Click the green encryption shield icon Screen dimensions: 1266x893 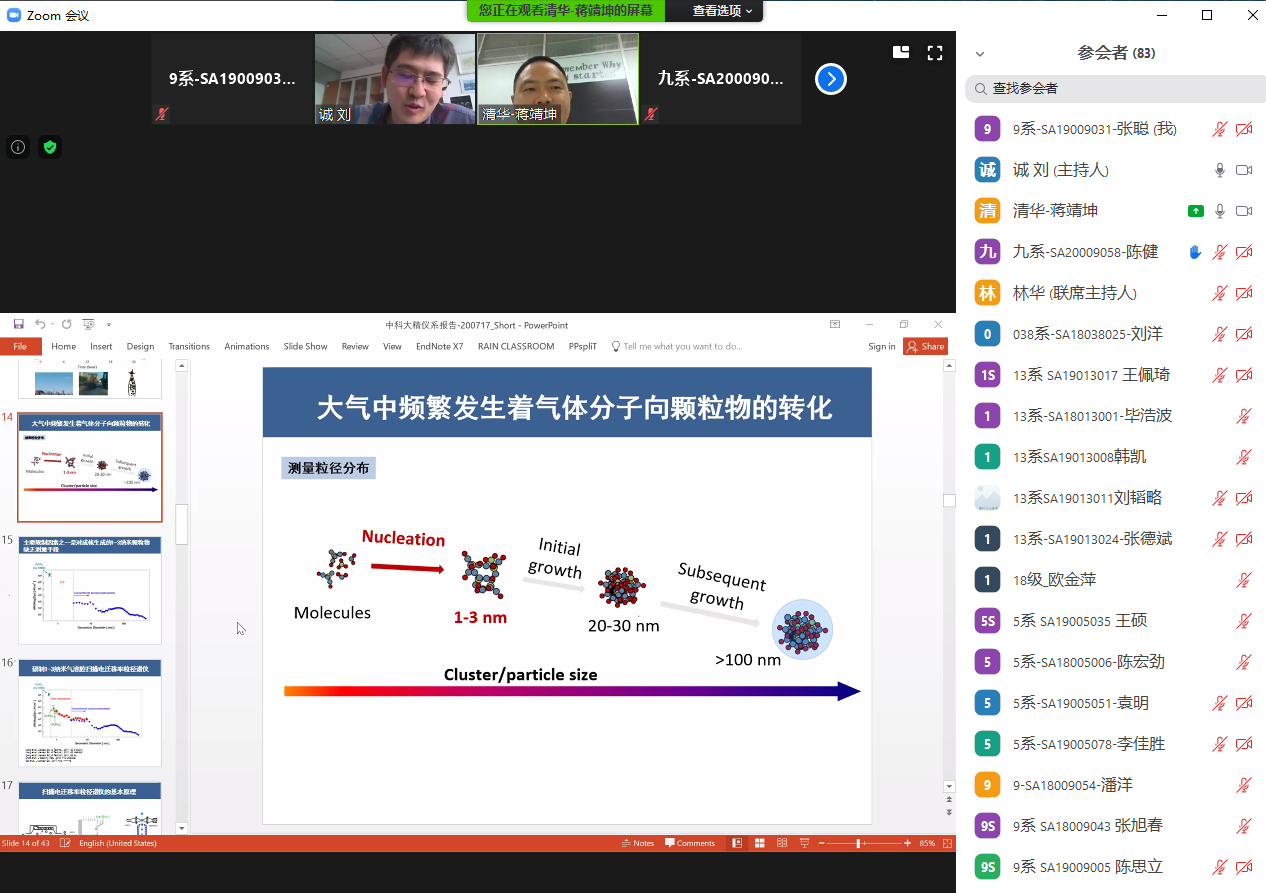(x=50, y=147)
